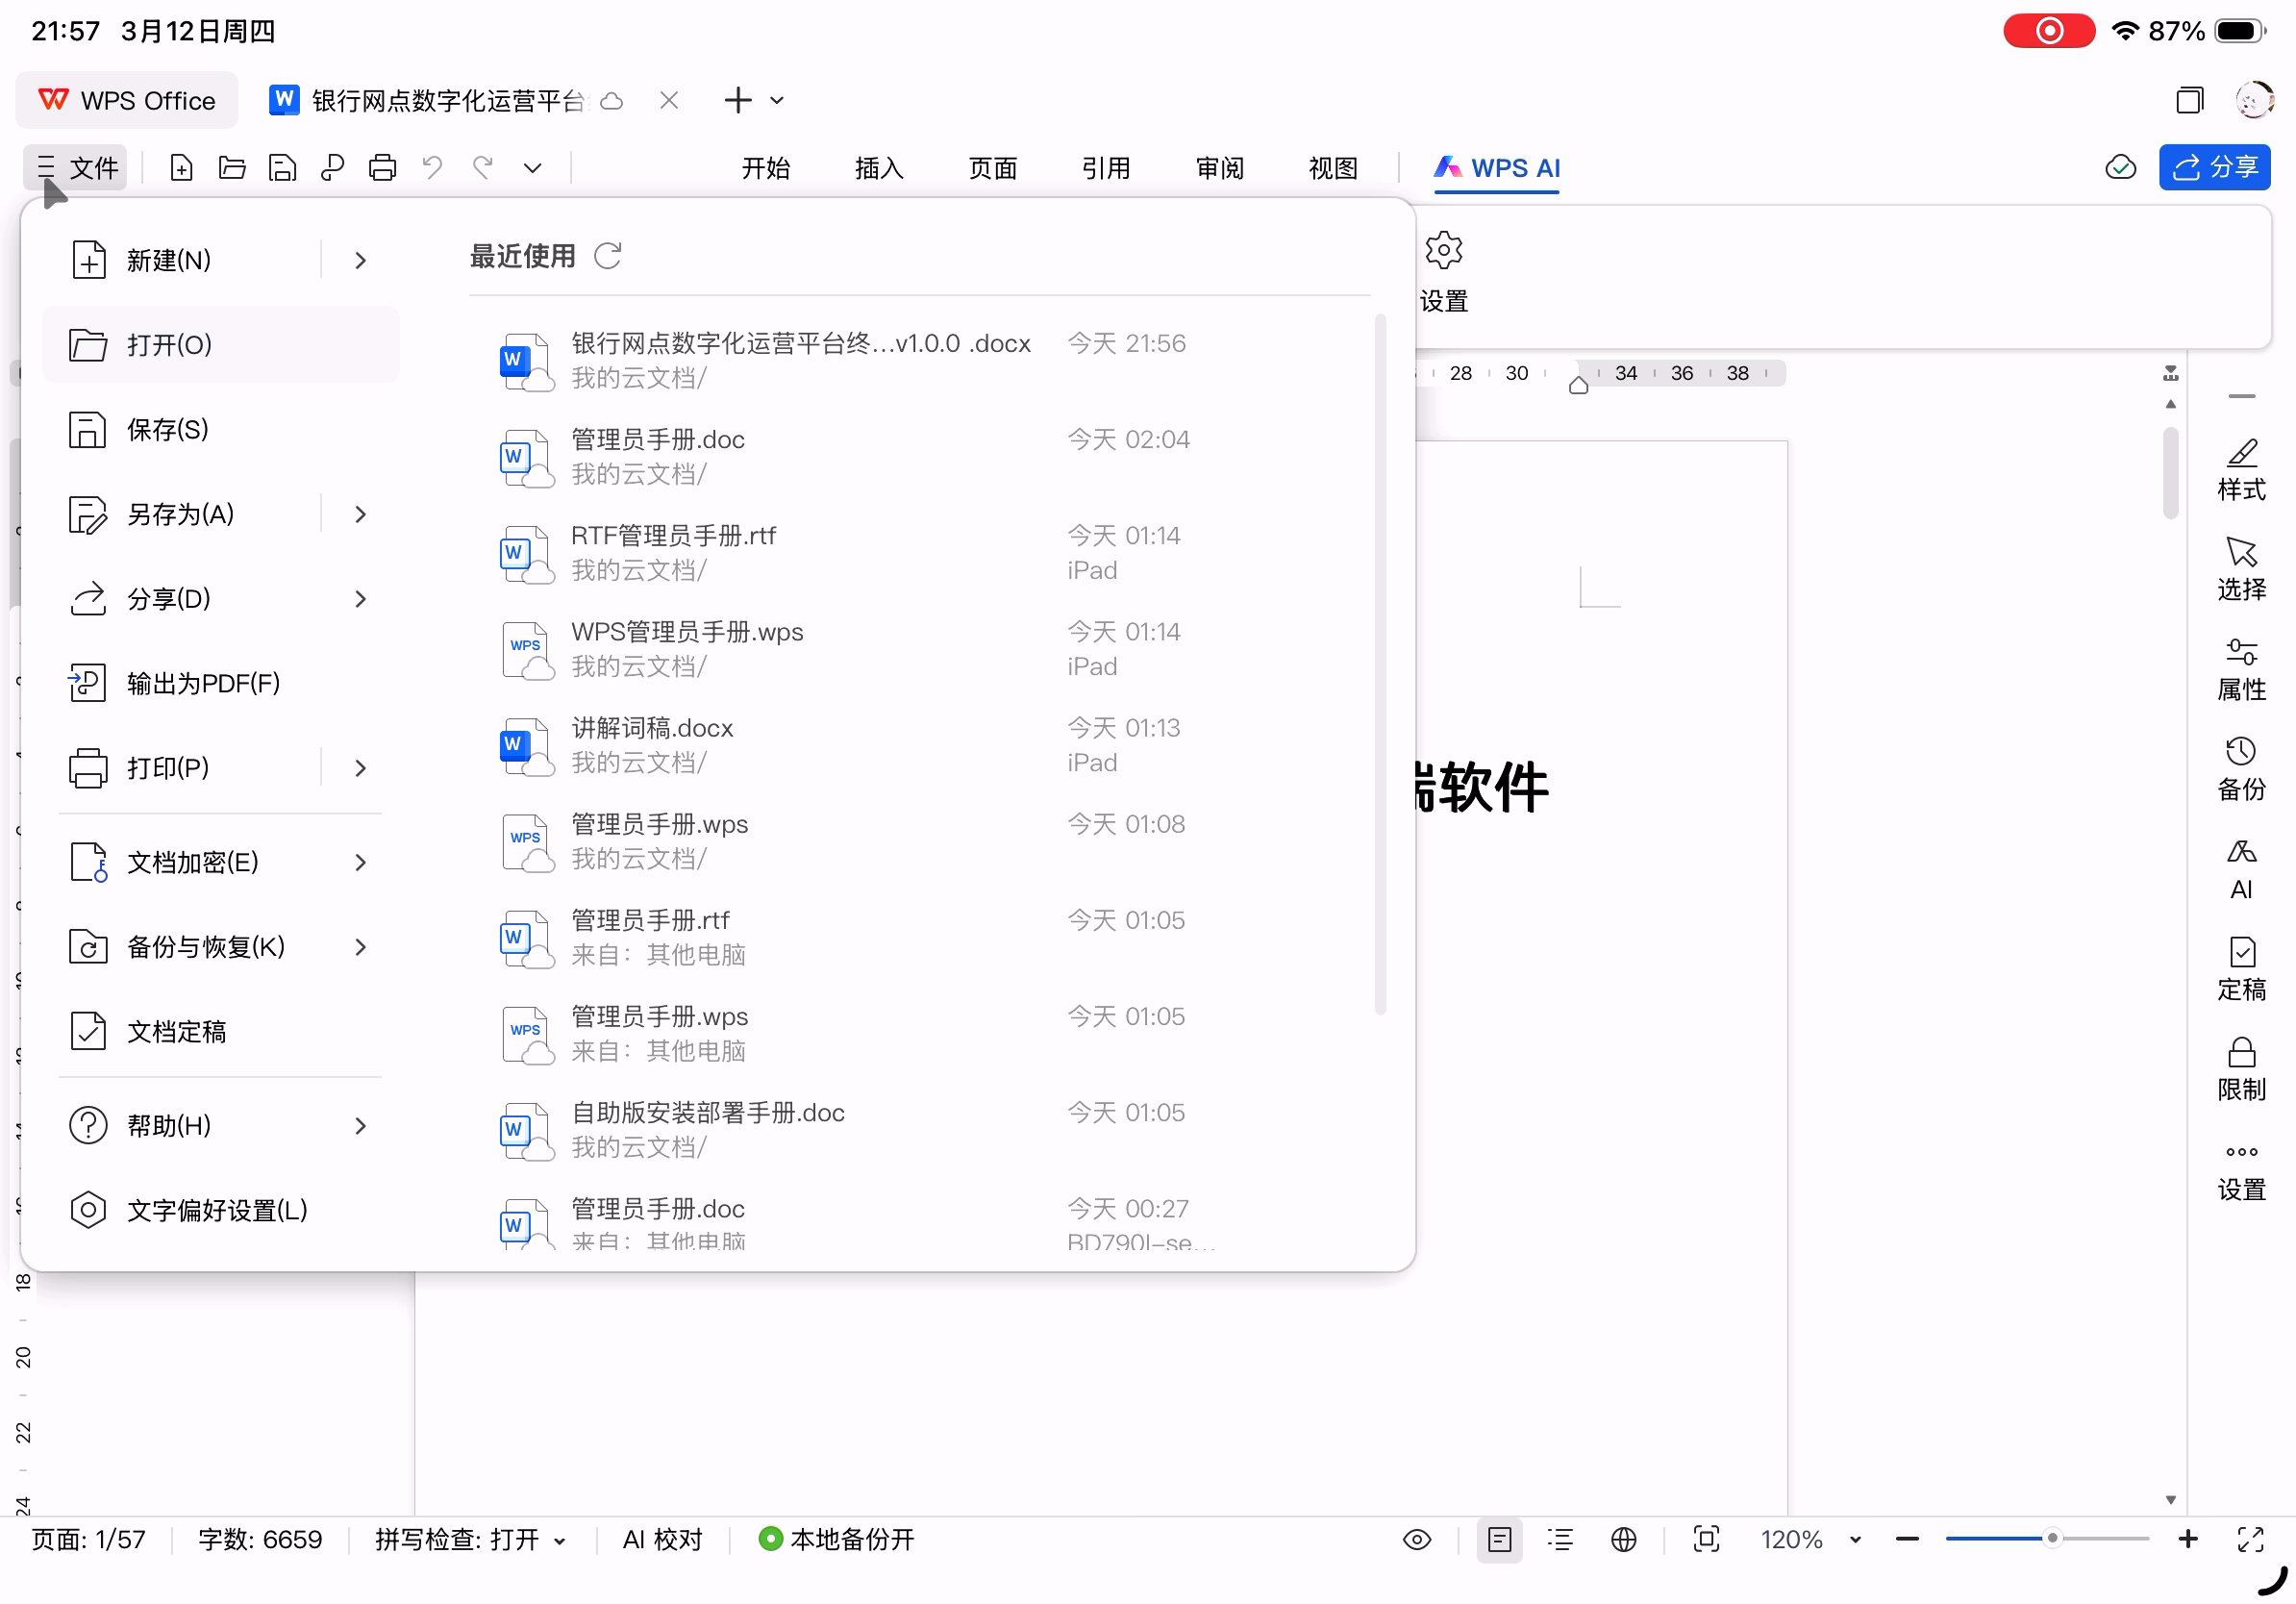Open the Style panel in sidebar
Image resolution: width=2296 pixels, height=1604 pixels.
point(2240,469)
